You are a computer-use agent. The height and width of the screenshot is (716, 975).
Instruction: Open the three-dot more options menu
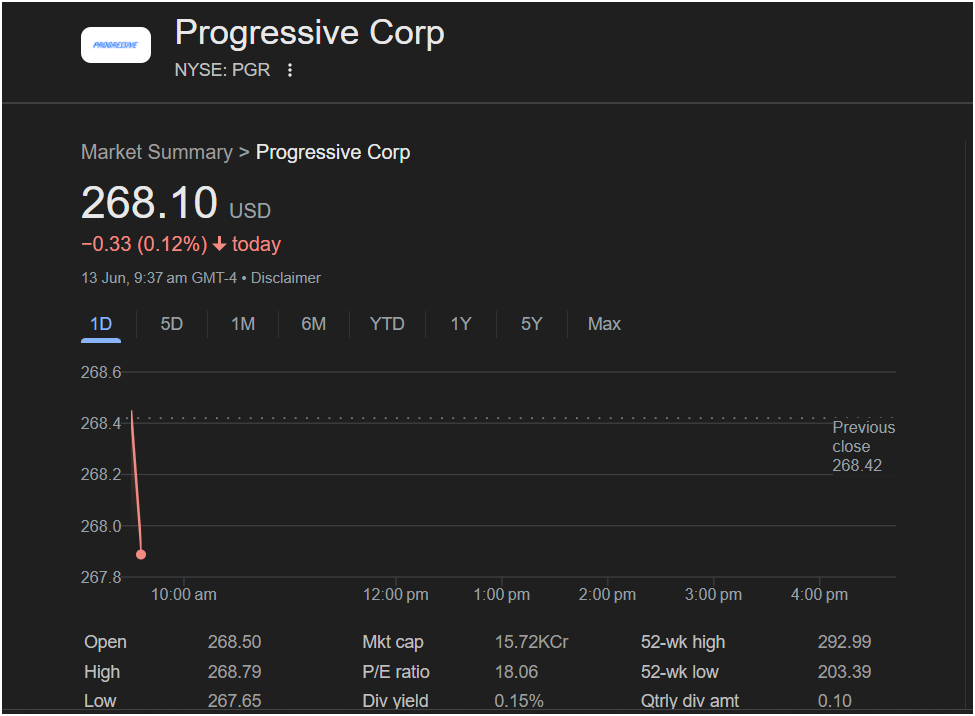(290, 70)
